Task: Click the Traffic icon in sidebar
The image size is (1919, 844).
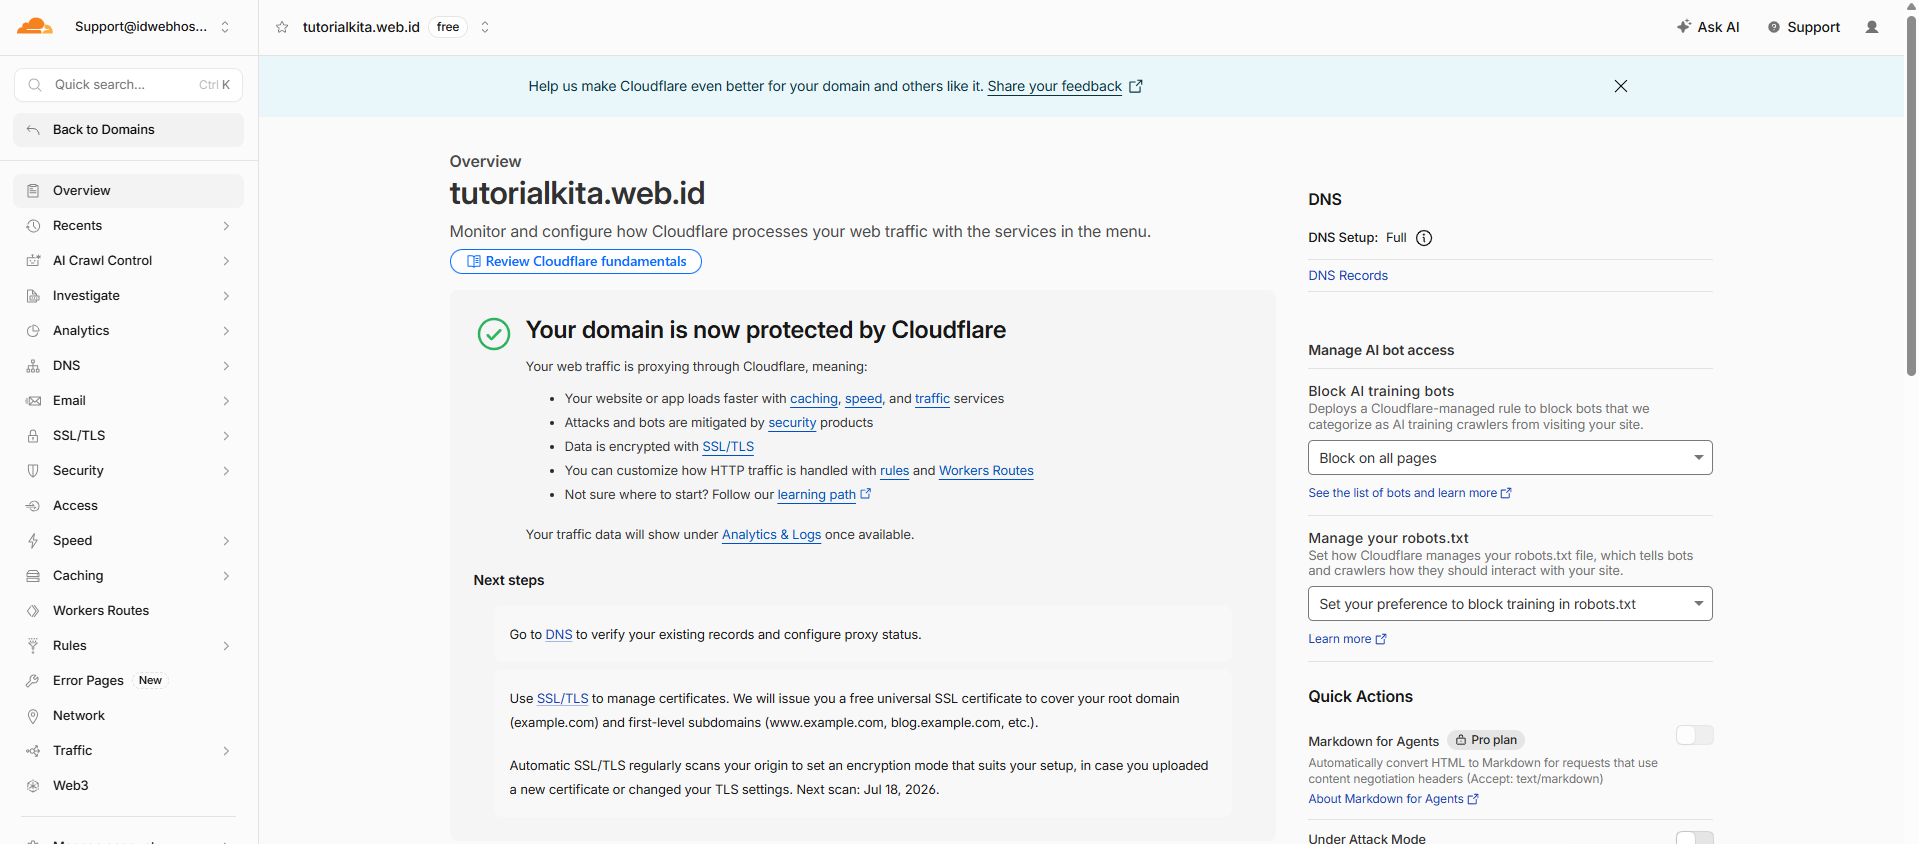Action: click(x=33, y=751)
